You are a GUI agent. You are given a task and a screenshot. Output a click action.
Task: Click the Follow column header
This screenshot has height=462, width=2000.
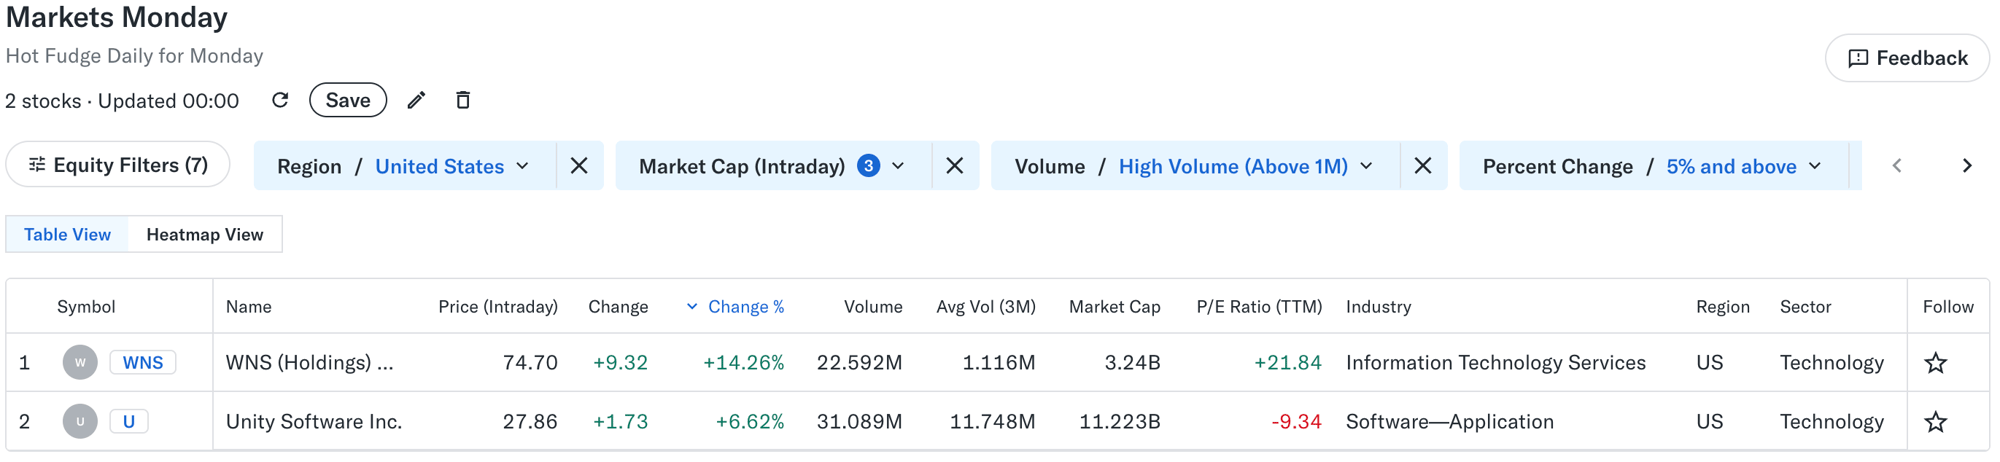pos(1948,307)
